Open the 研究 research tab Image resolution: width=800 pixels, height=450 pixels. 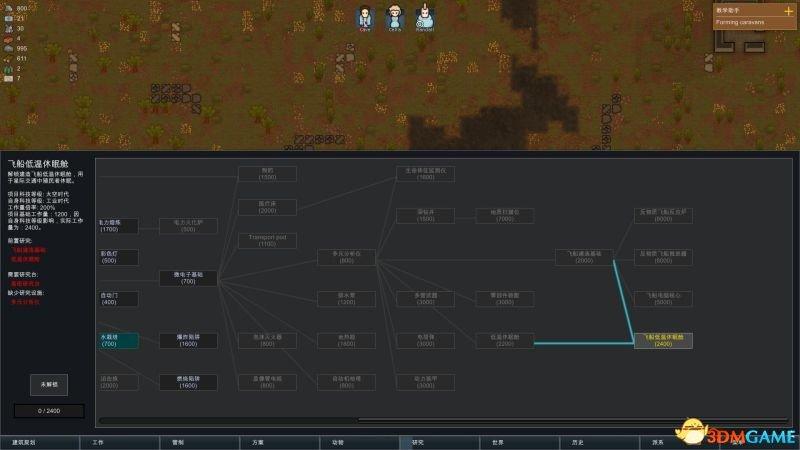(x=440, y=442)
